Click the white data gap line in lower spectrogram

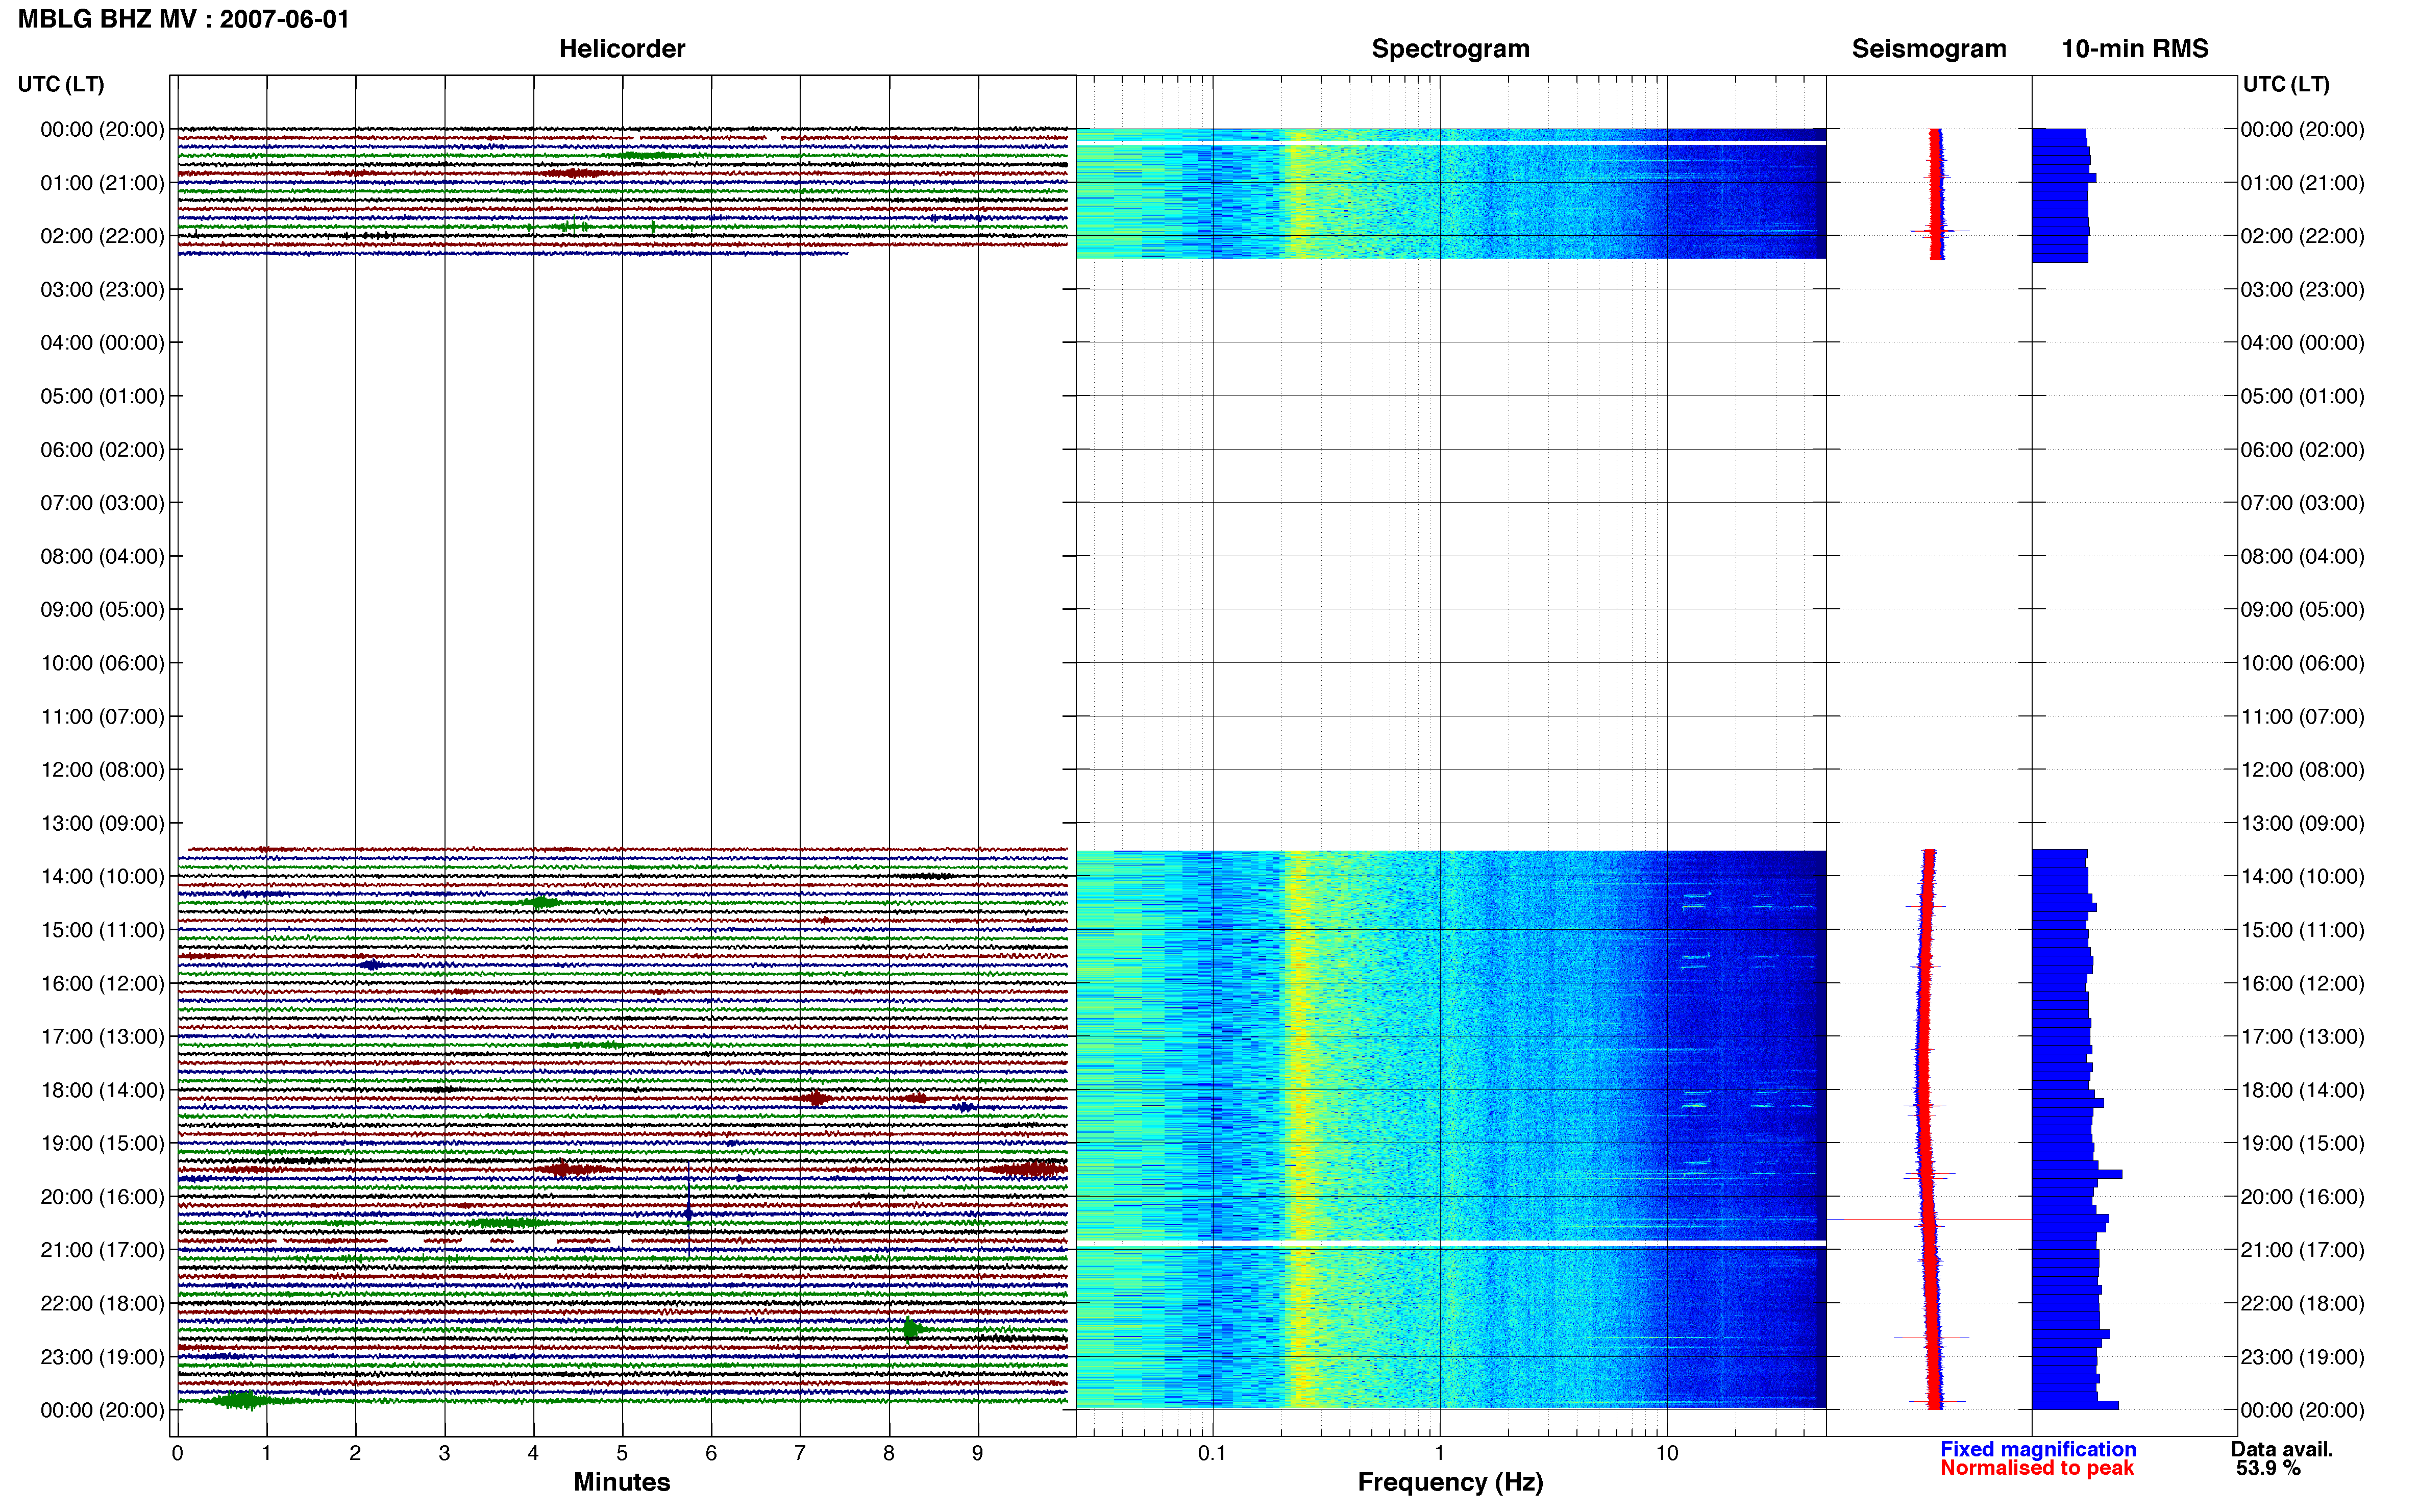coord(1451,1243)
